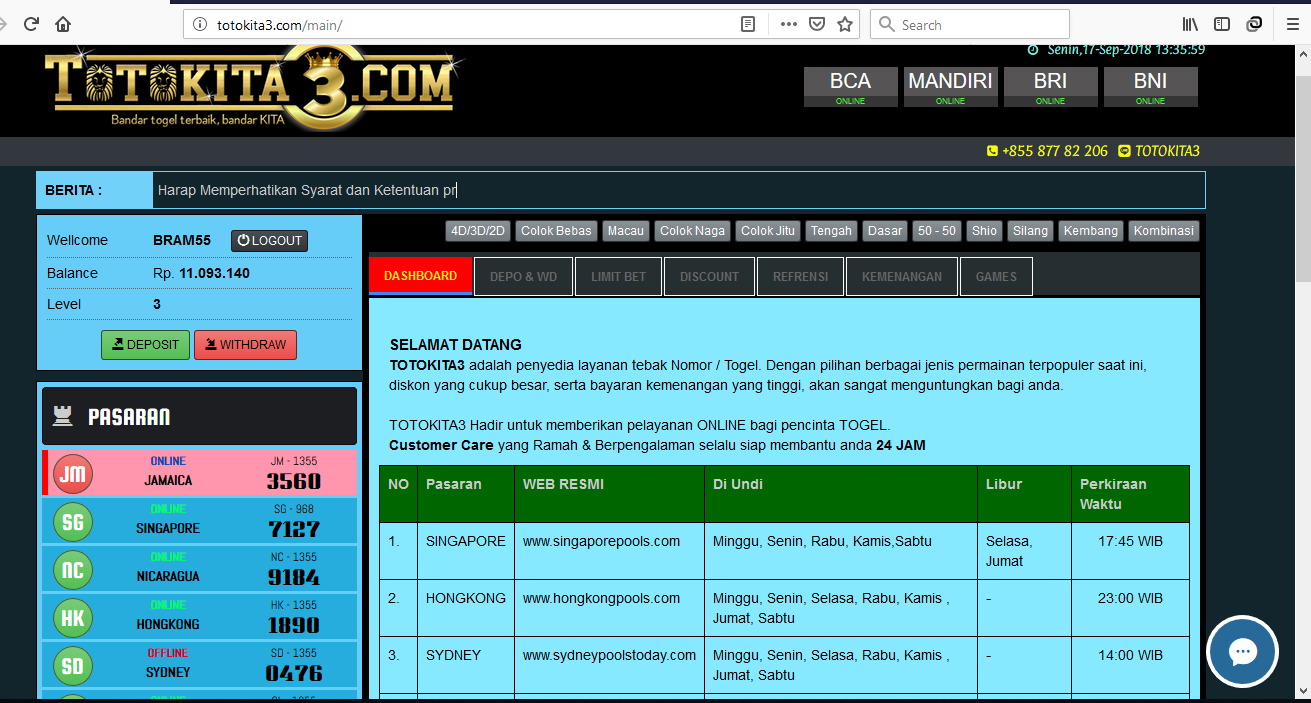Screen dimensions: 1311x703
Task: Click the SD Sydney market icon
Action: click(73, 666)
